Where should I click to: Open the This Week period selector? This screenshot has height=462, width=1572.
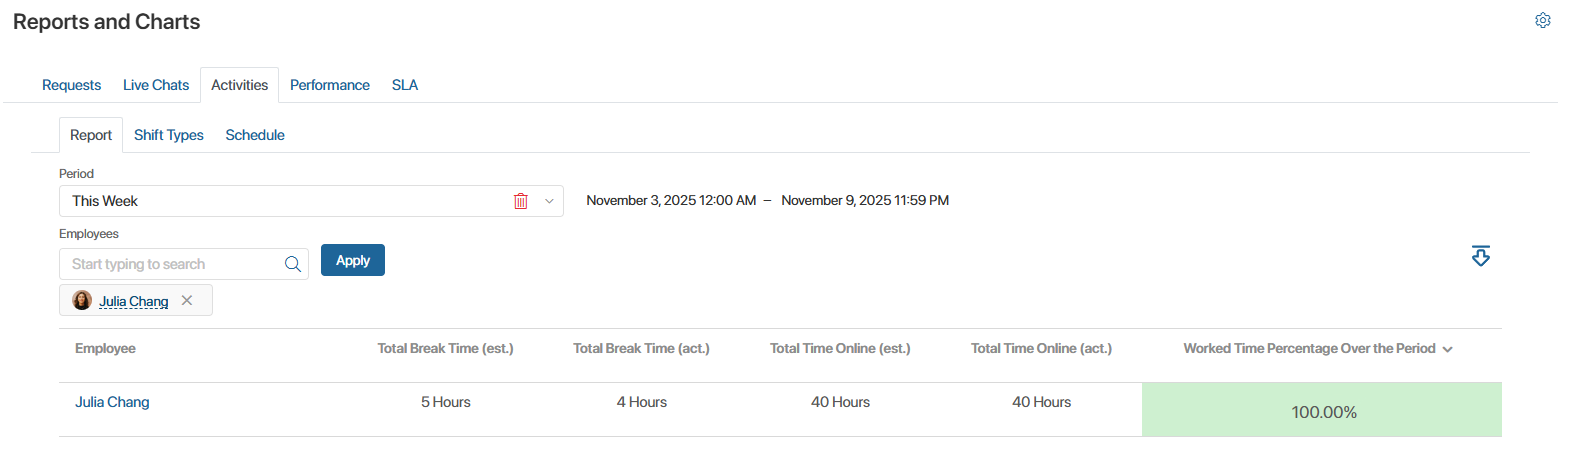(280, 201)
